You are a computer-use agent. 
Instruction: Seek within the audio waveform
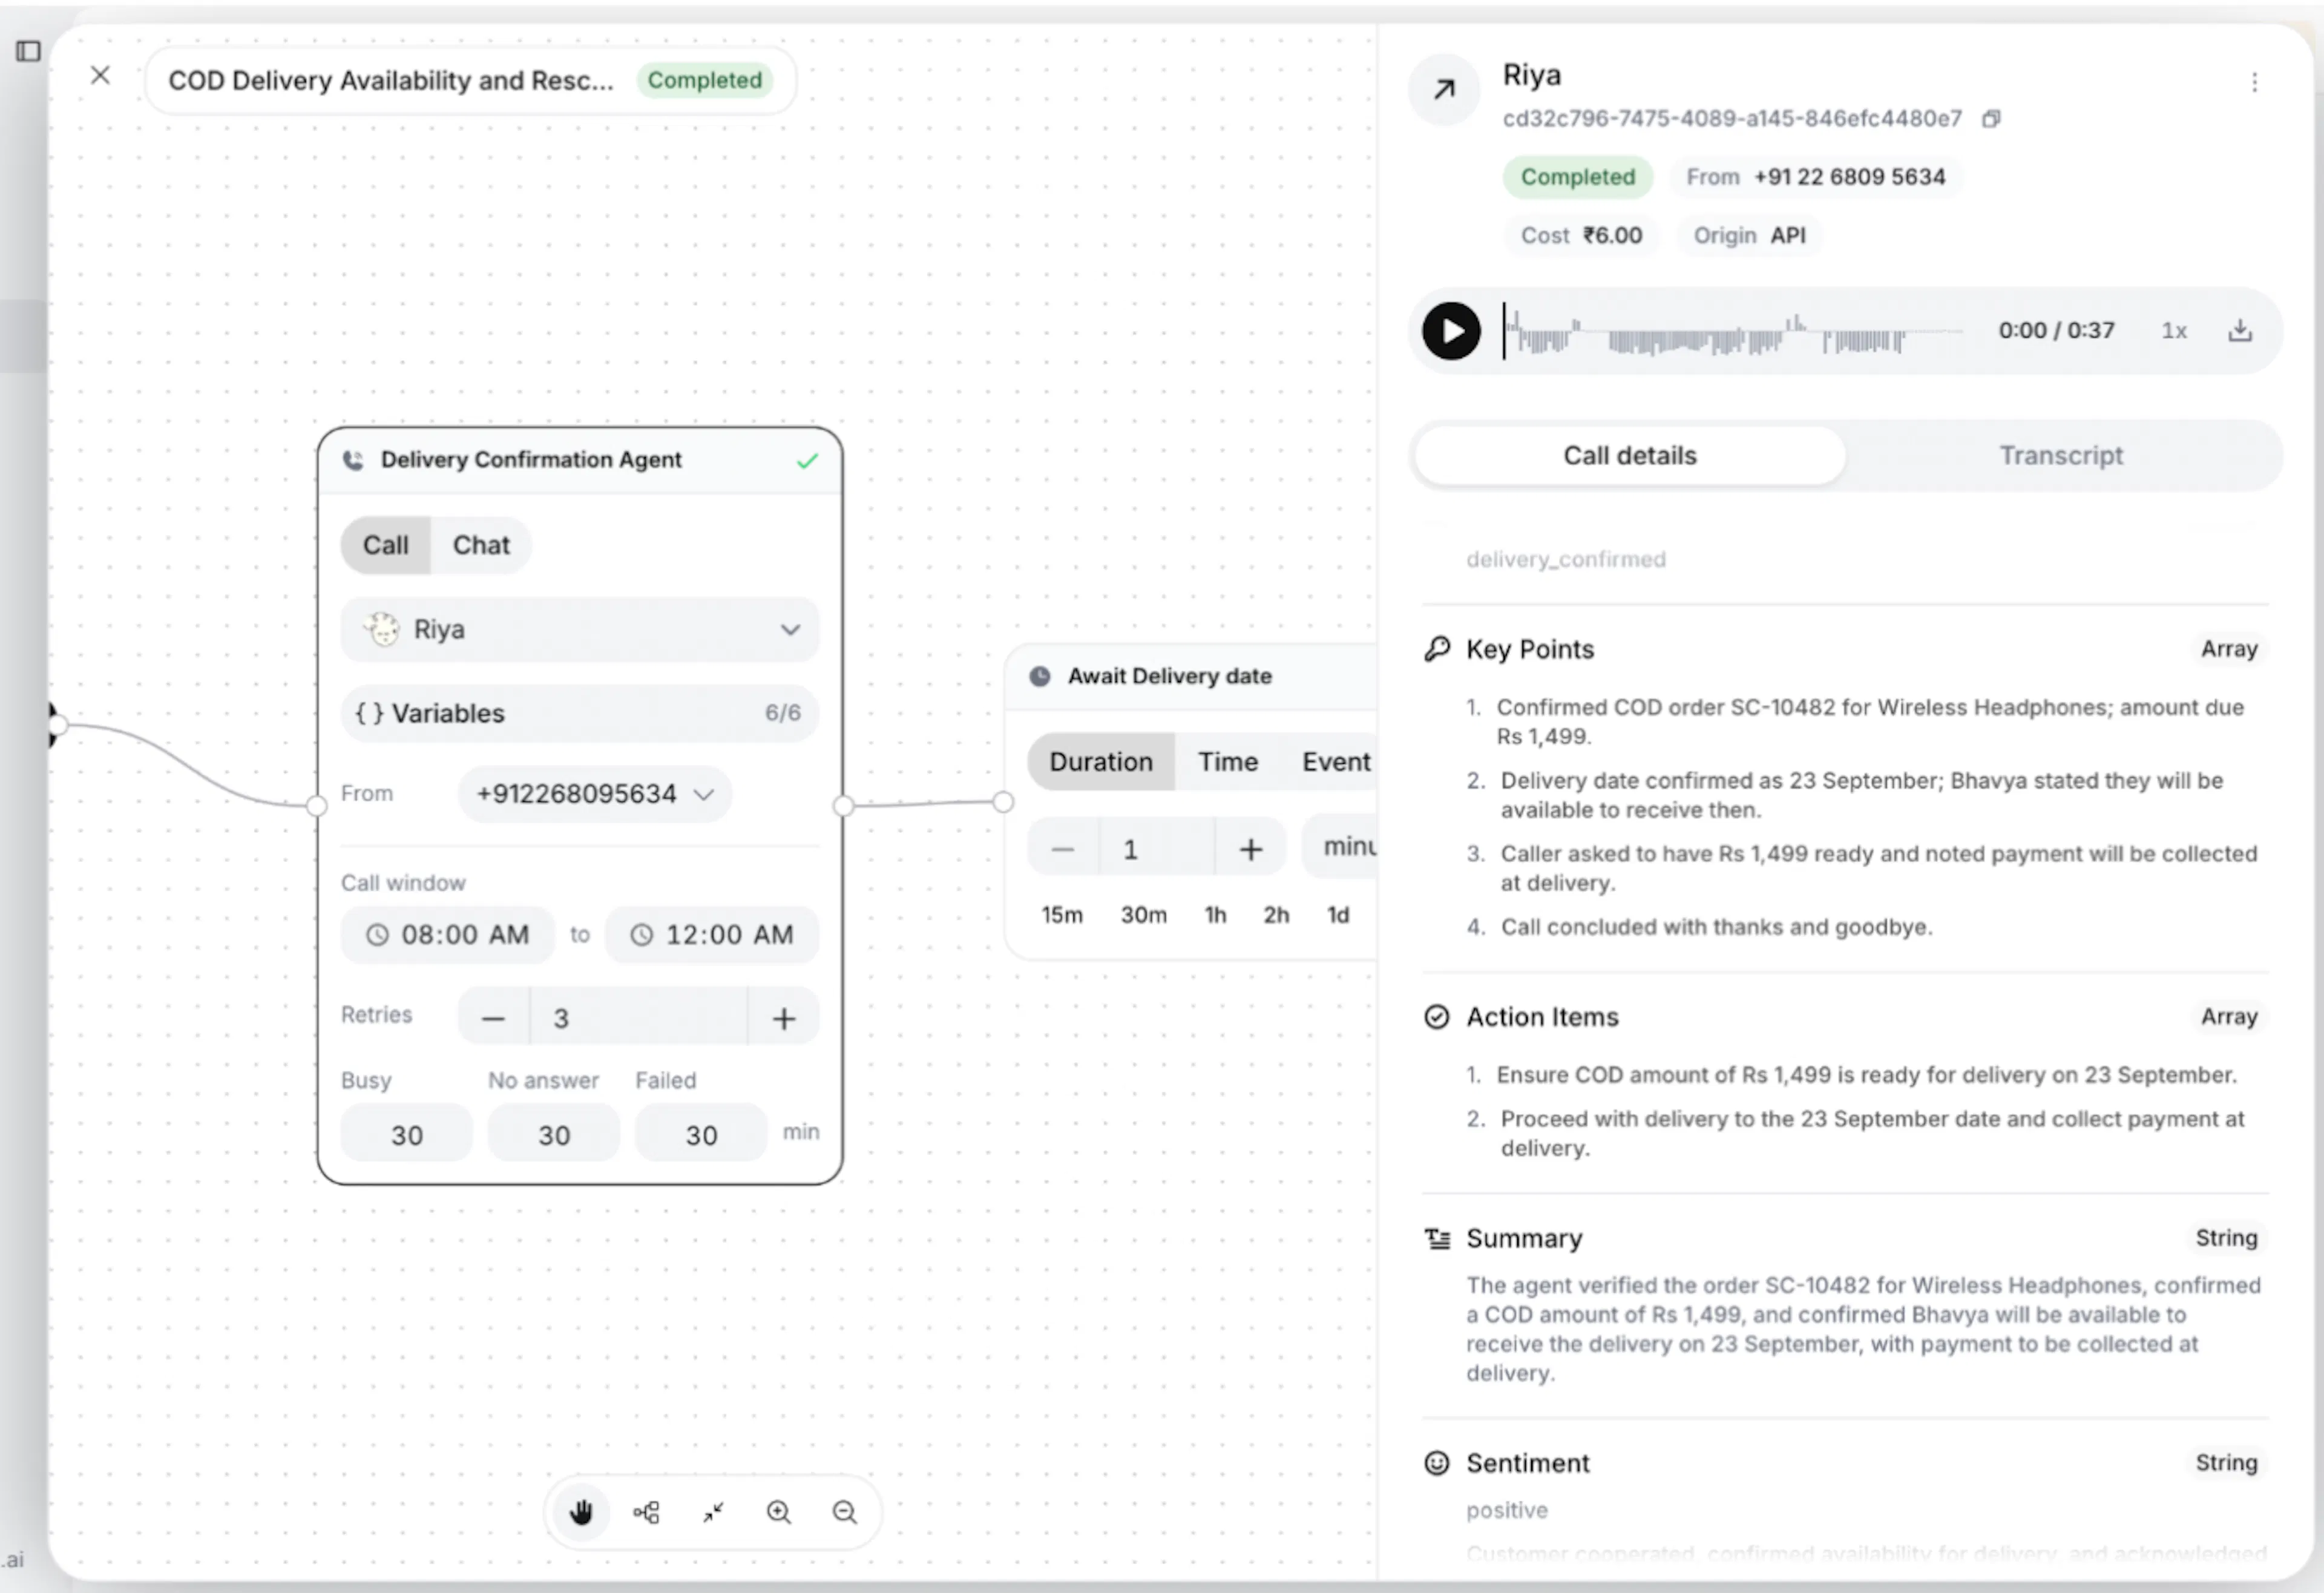pyautogui.click(x=1734, y=331)
